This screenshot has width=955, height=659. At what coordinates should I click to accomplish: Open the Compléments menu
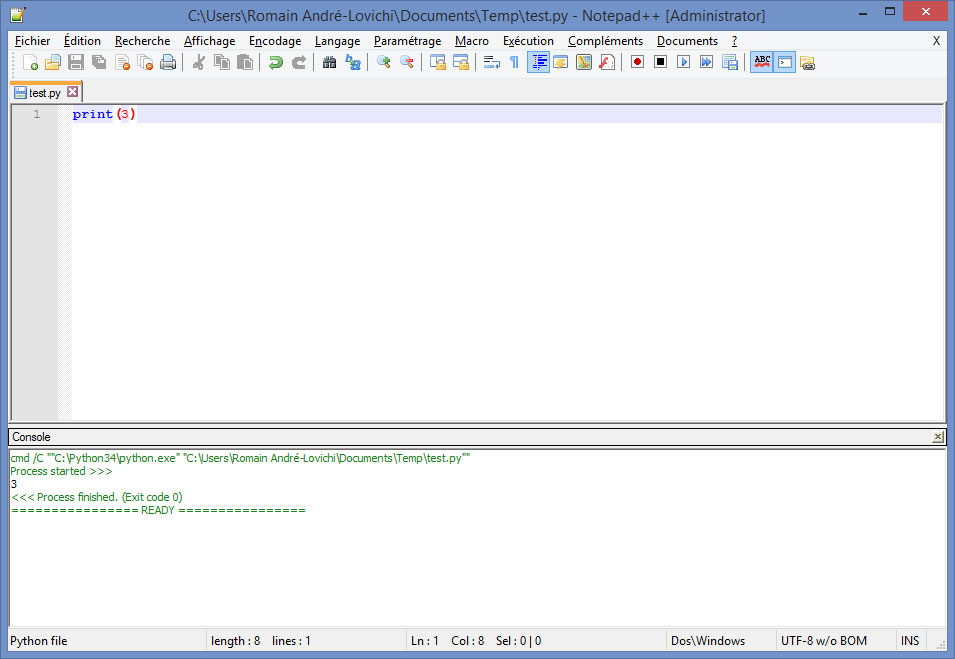tap(605, 41)
